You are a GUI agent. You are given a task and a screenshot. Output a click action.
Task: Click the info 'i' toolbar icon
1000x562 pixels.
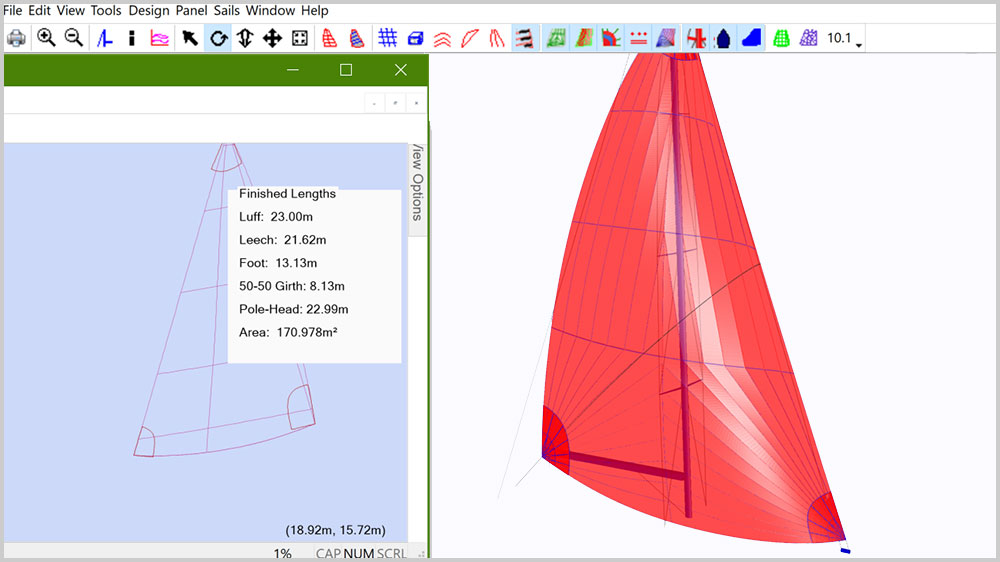coord(132,38)
